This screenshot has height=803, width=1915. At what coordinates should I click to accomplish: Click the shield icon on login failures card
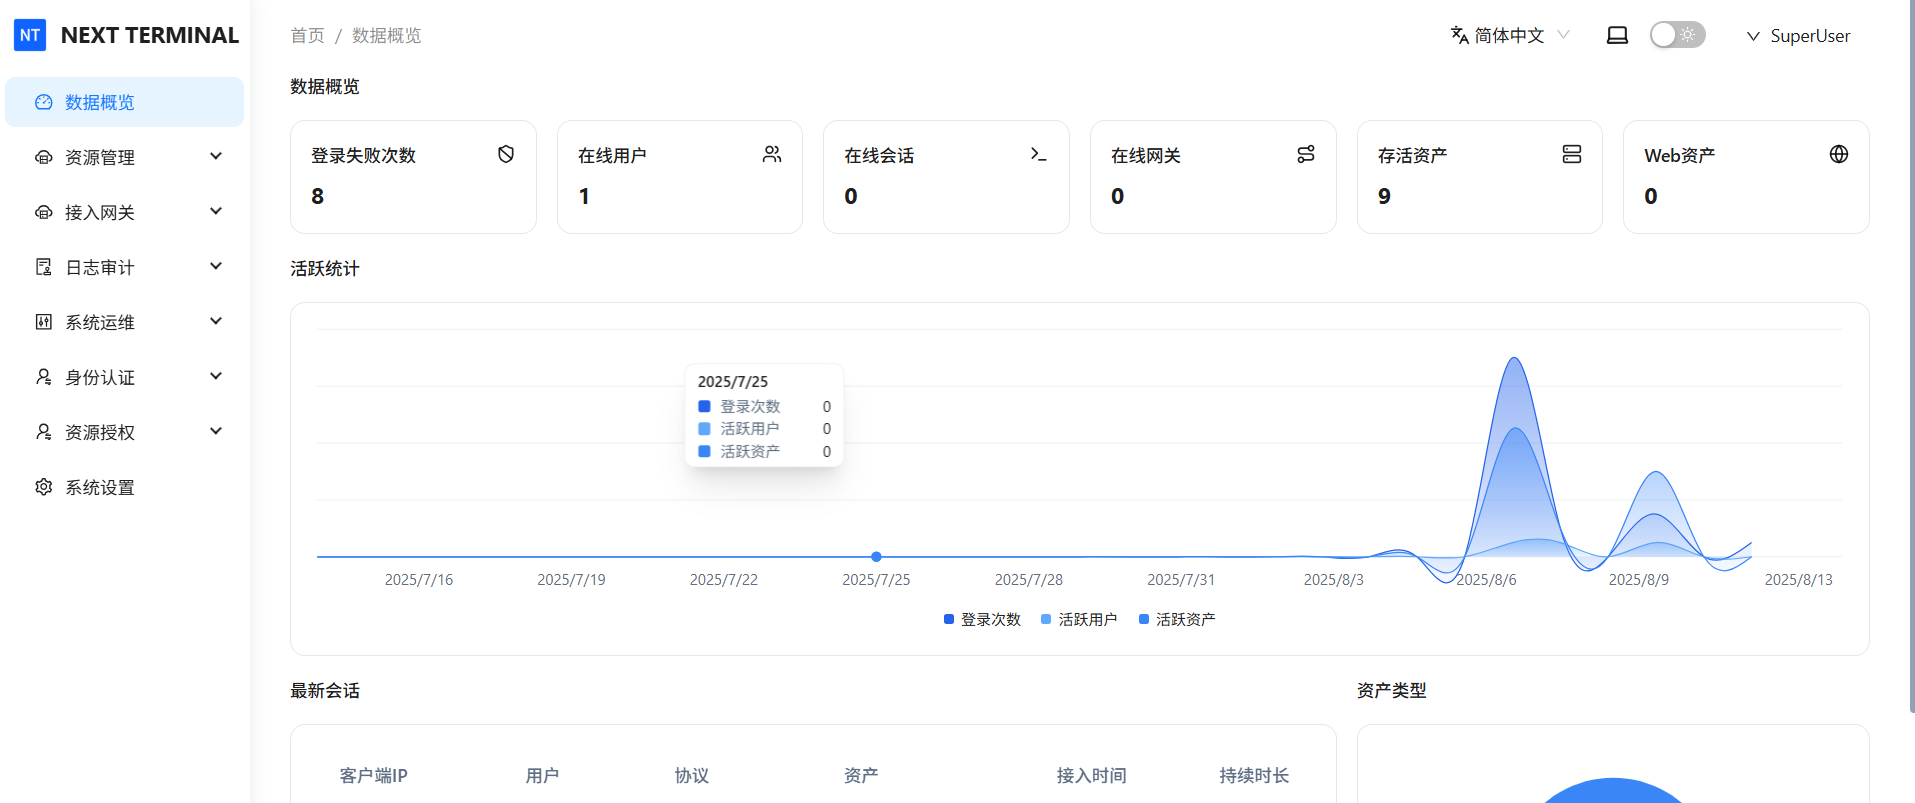pyautogui.click(x=506, y=154)
